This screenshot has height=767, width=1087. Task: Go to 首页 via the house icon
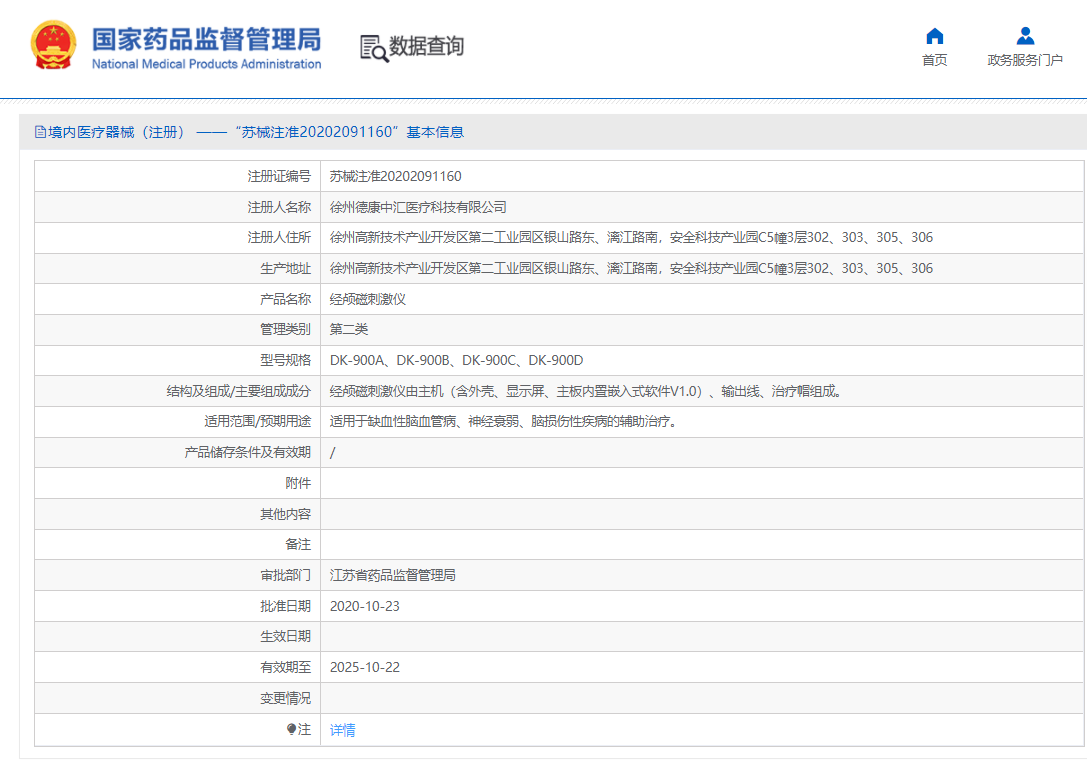pyautogui.click(x=934, y=35)
